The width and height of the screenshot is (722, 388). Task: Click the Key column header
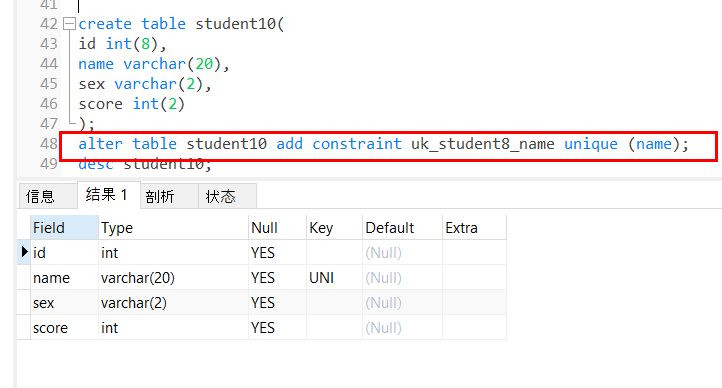pos(334,228)
